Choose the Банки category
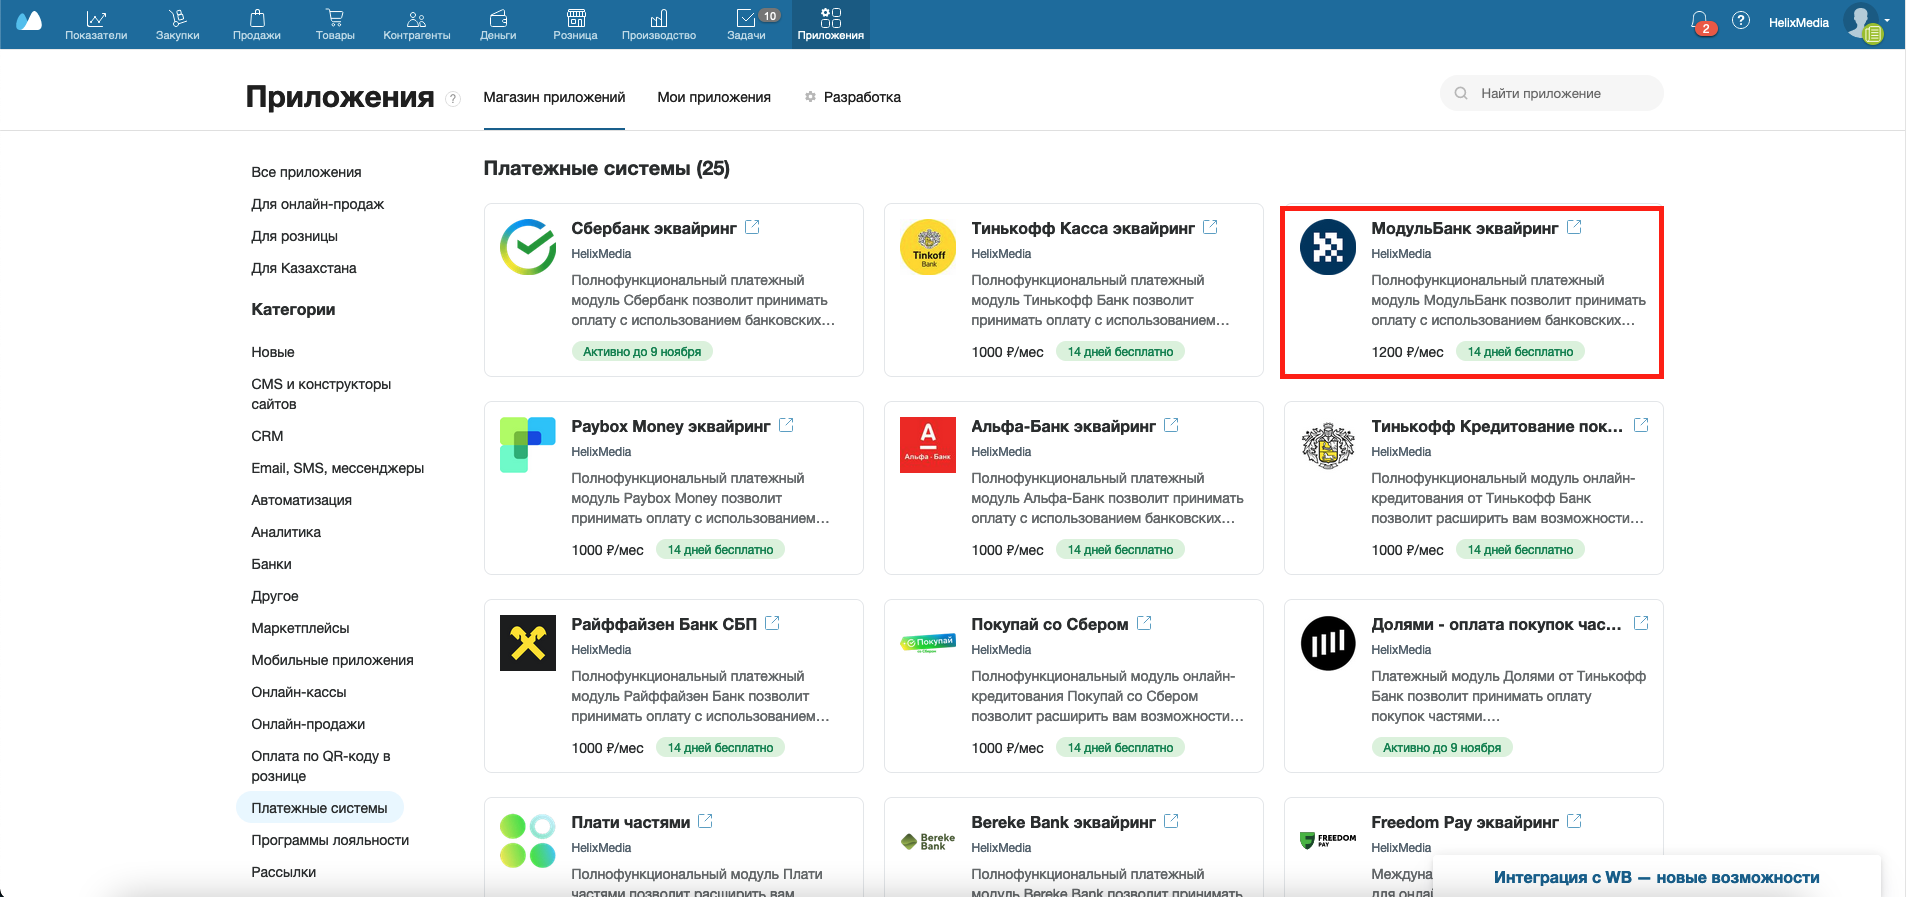The image size is (1906, 897). (x=272, y=564)
